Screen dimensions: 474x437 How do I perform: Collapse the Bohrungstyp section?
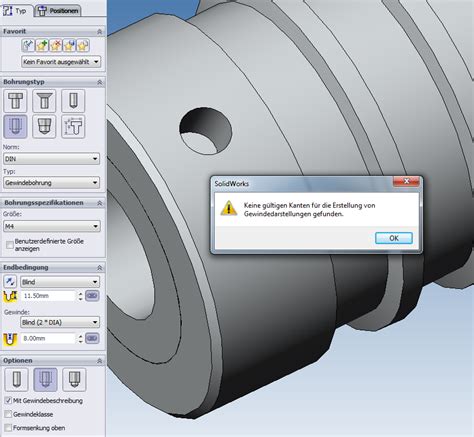click(99, 82)
